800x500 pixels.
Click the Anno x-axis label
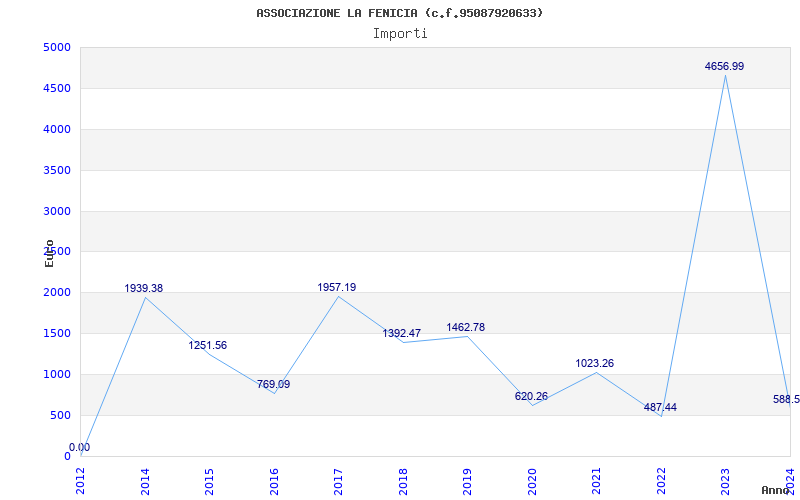click(x=776, y=490)
